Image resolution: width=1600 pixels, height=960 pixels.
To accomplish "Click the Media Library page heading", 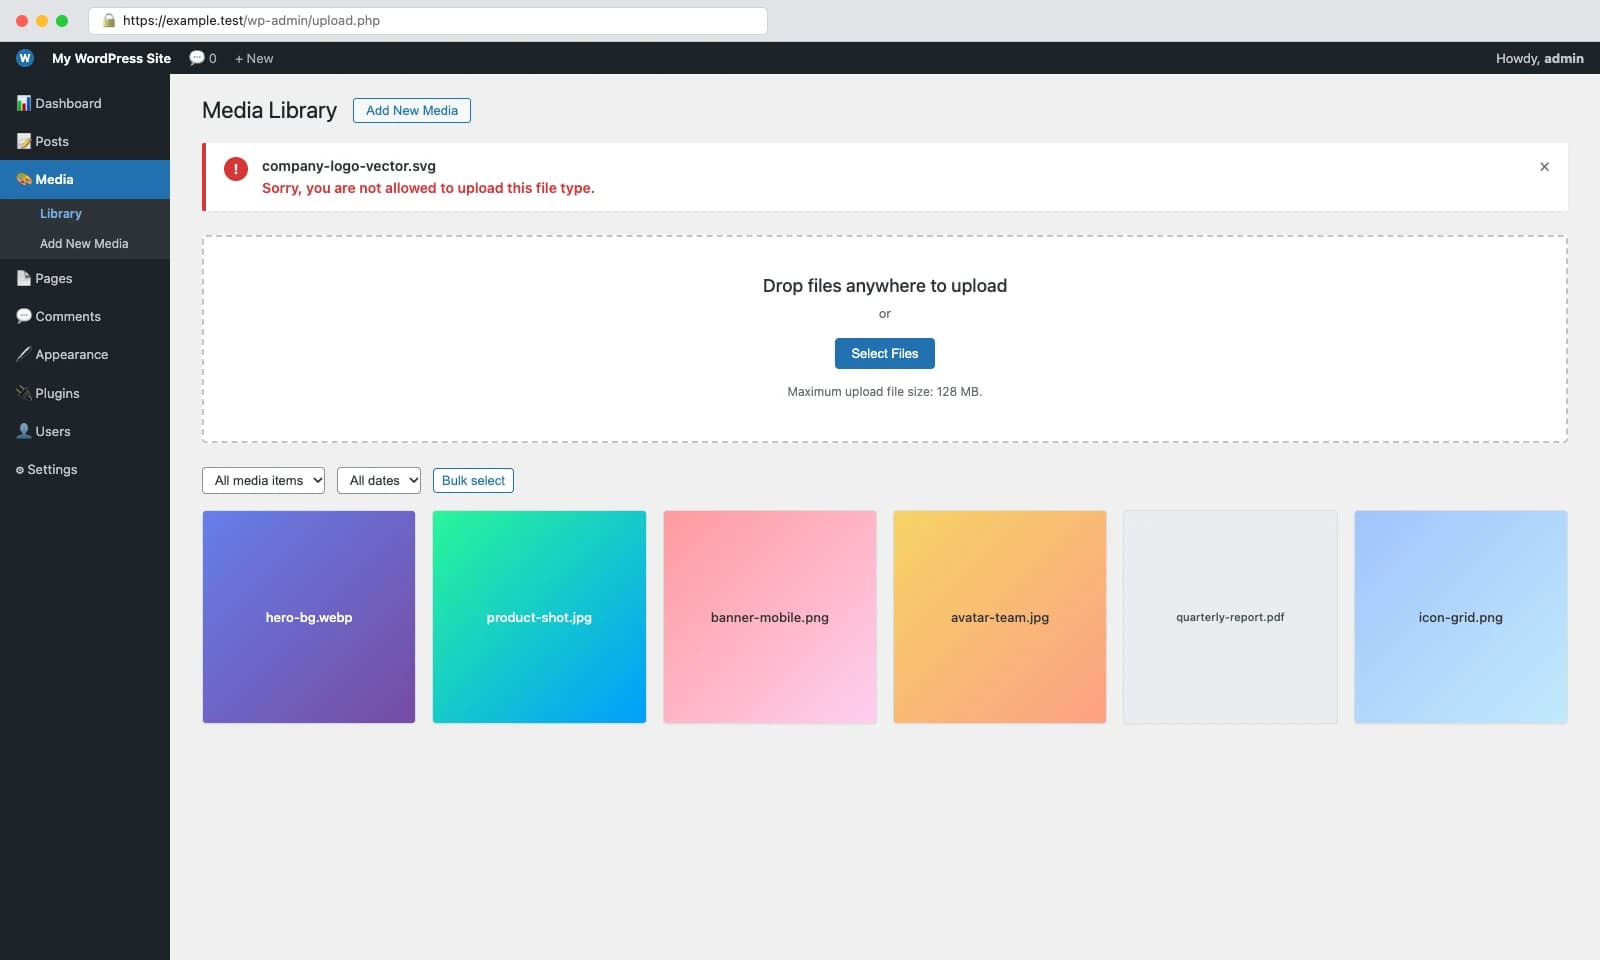I will (269, 110).
